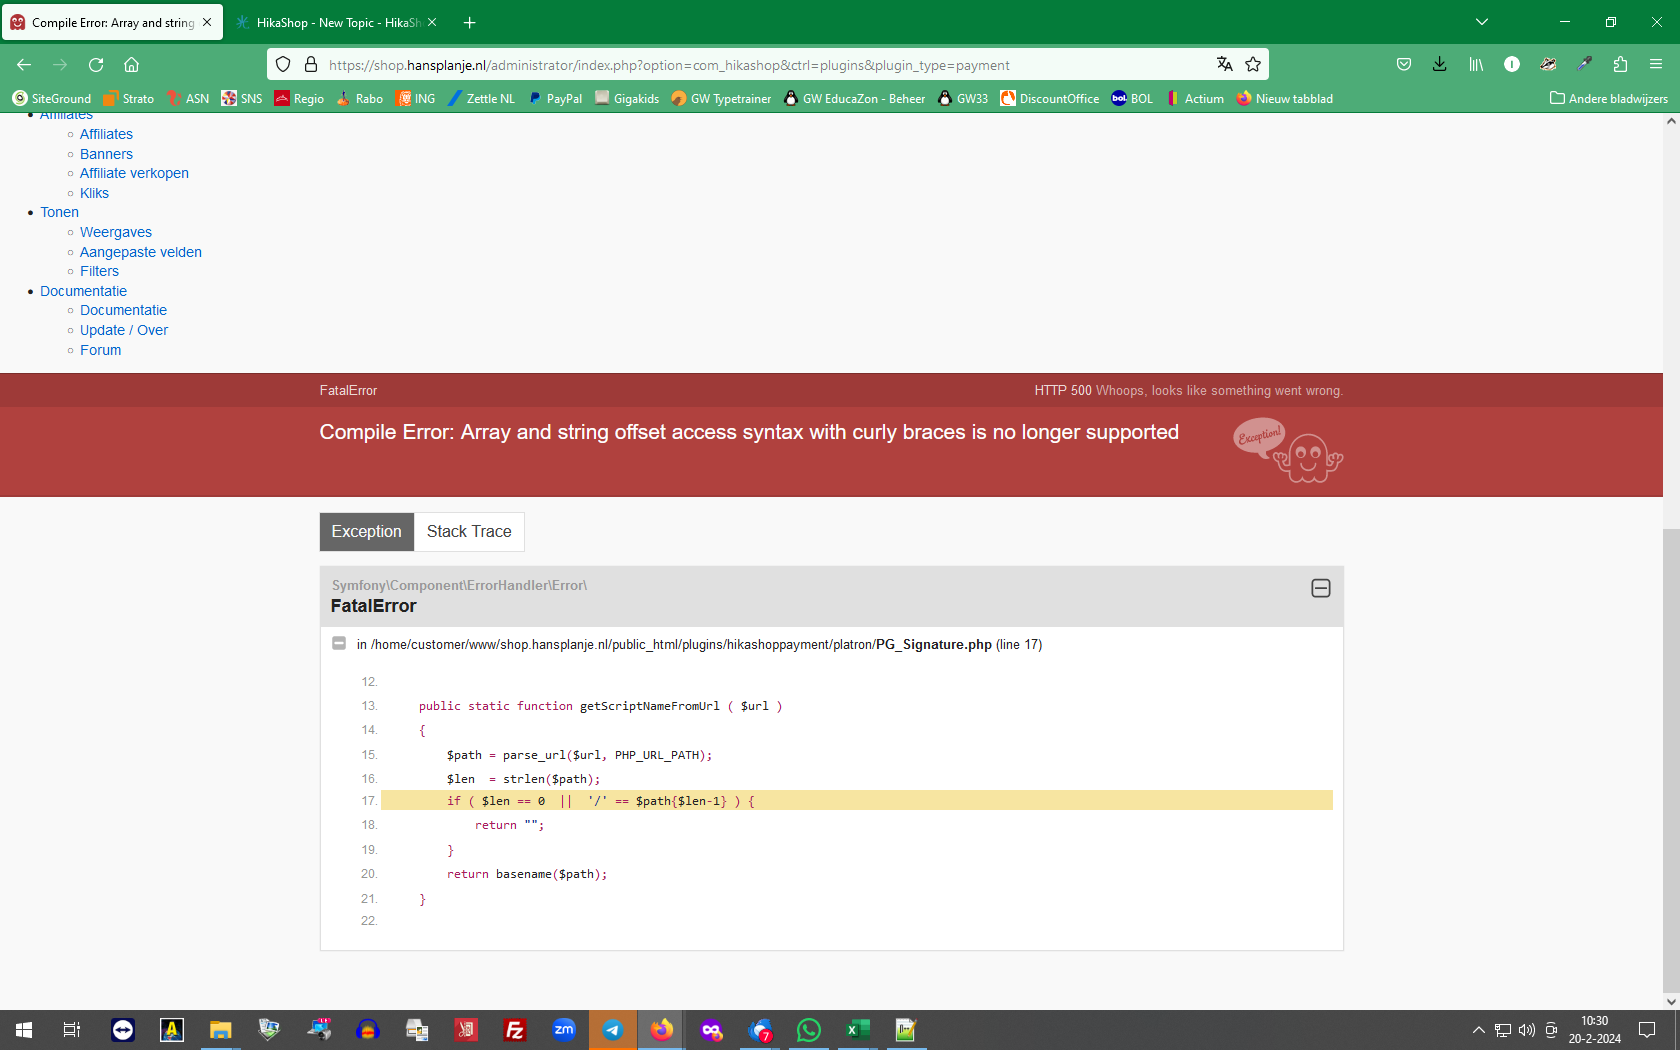
Task: Open the Windows notification center
Action: (x=1647, y=1030)
